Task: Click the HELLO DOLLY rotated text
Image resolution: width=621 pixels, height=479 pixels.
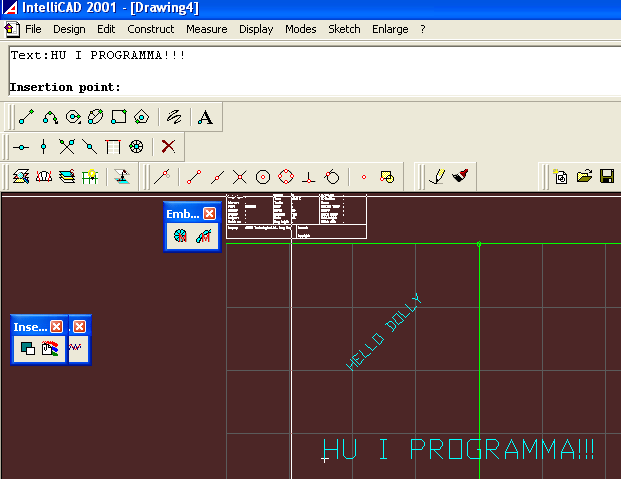Action: [x=384, y=332]
